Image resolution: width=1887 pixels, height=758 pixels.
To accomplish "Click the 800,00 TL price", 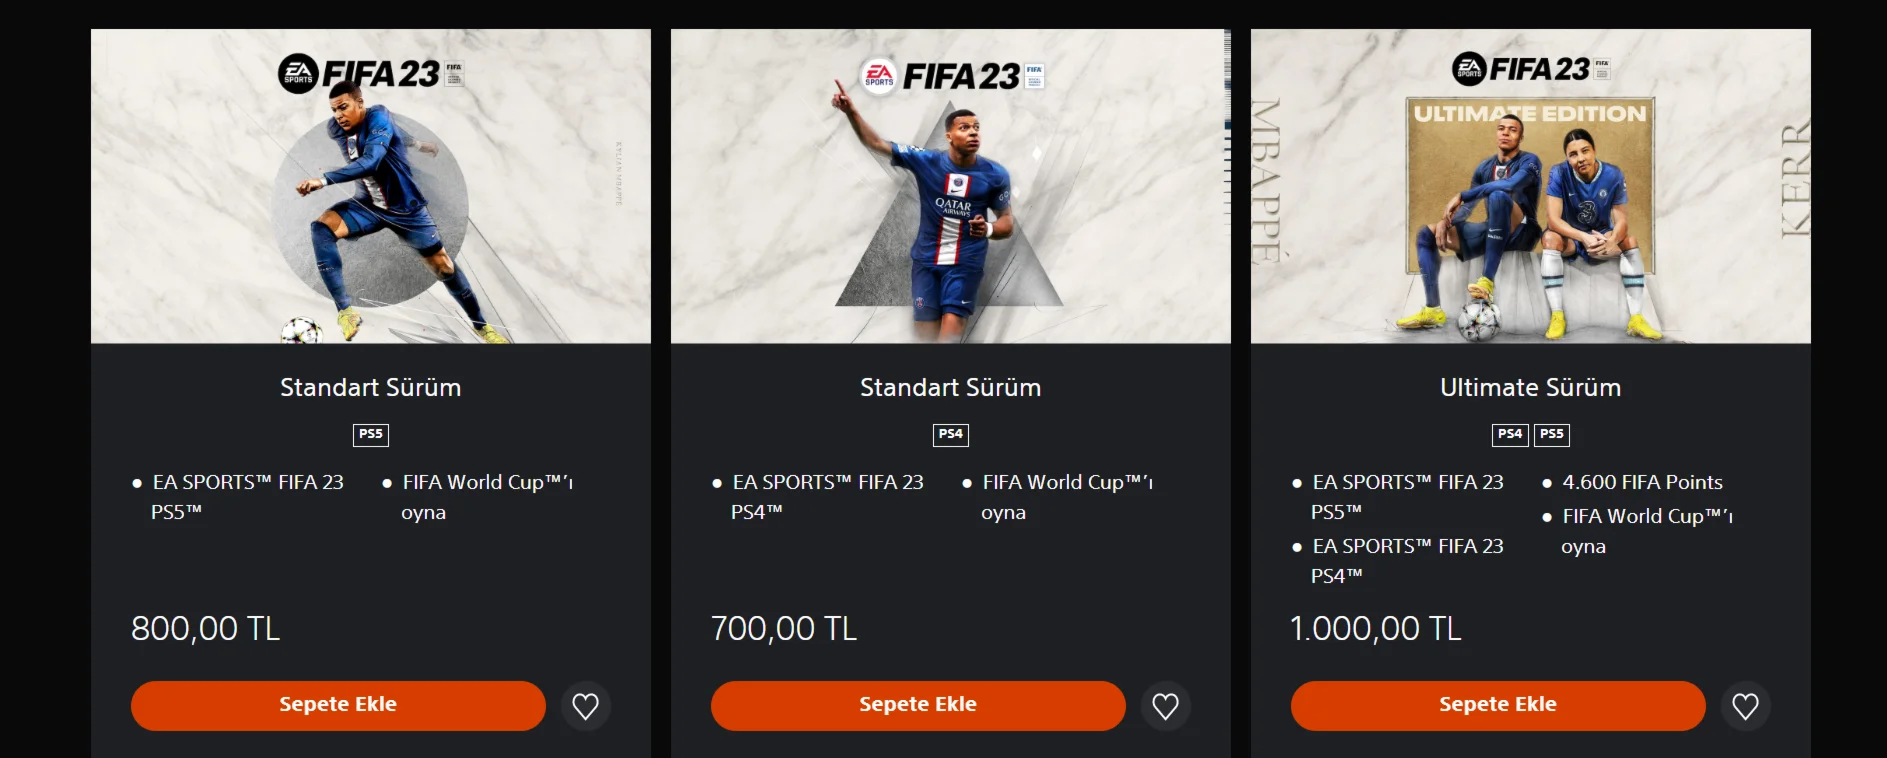I will [206, 628].
